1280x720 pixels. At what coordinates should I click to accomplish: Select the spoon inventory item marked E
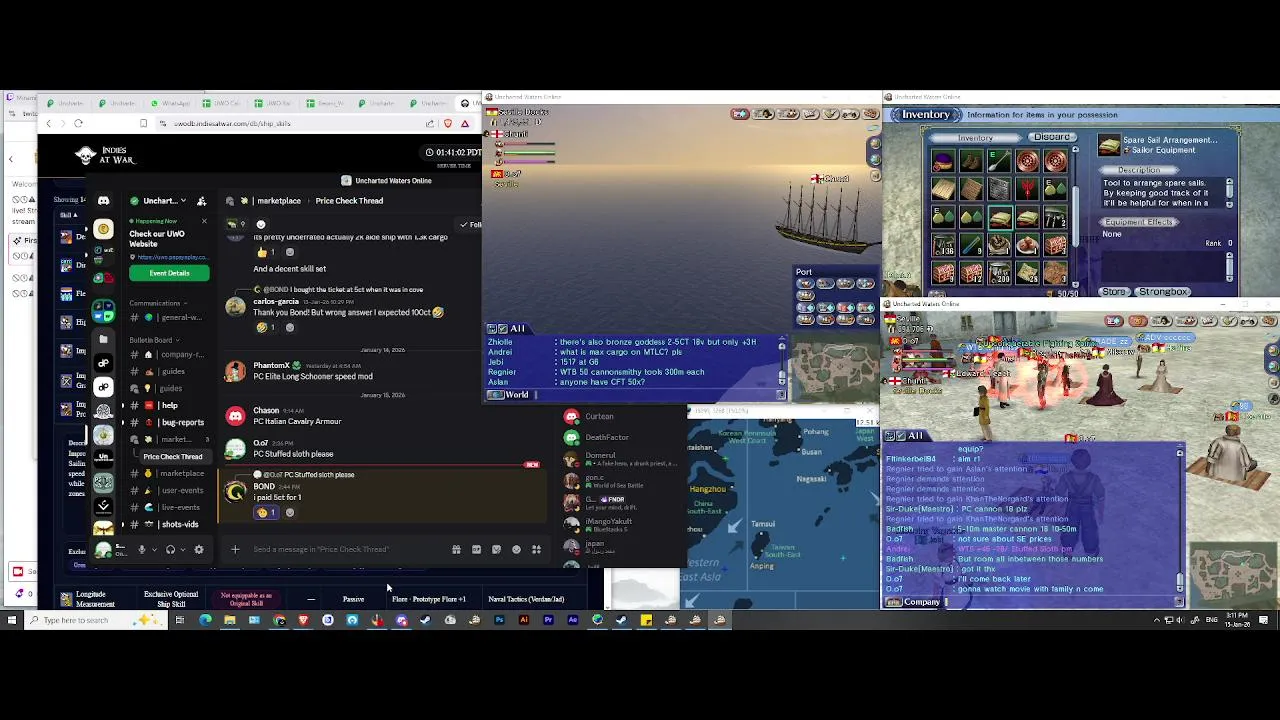1000,162
